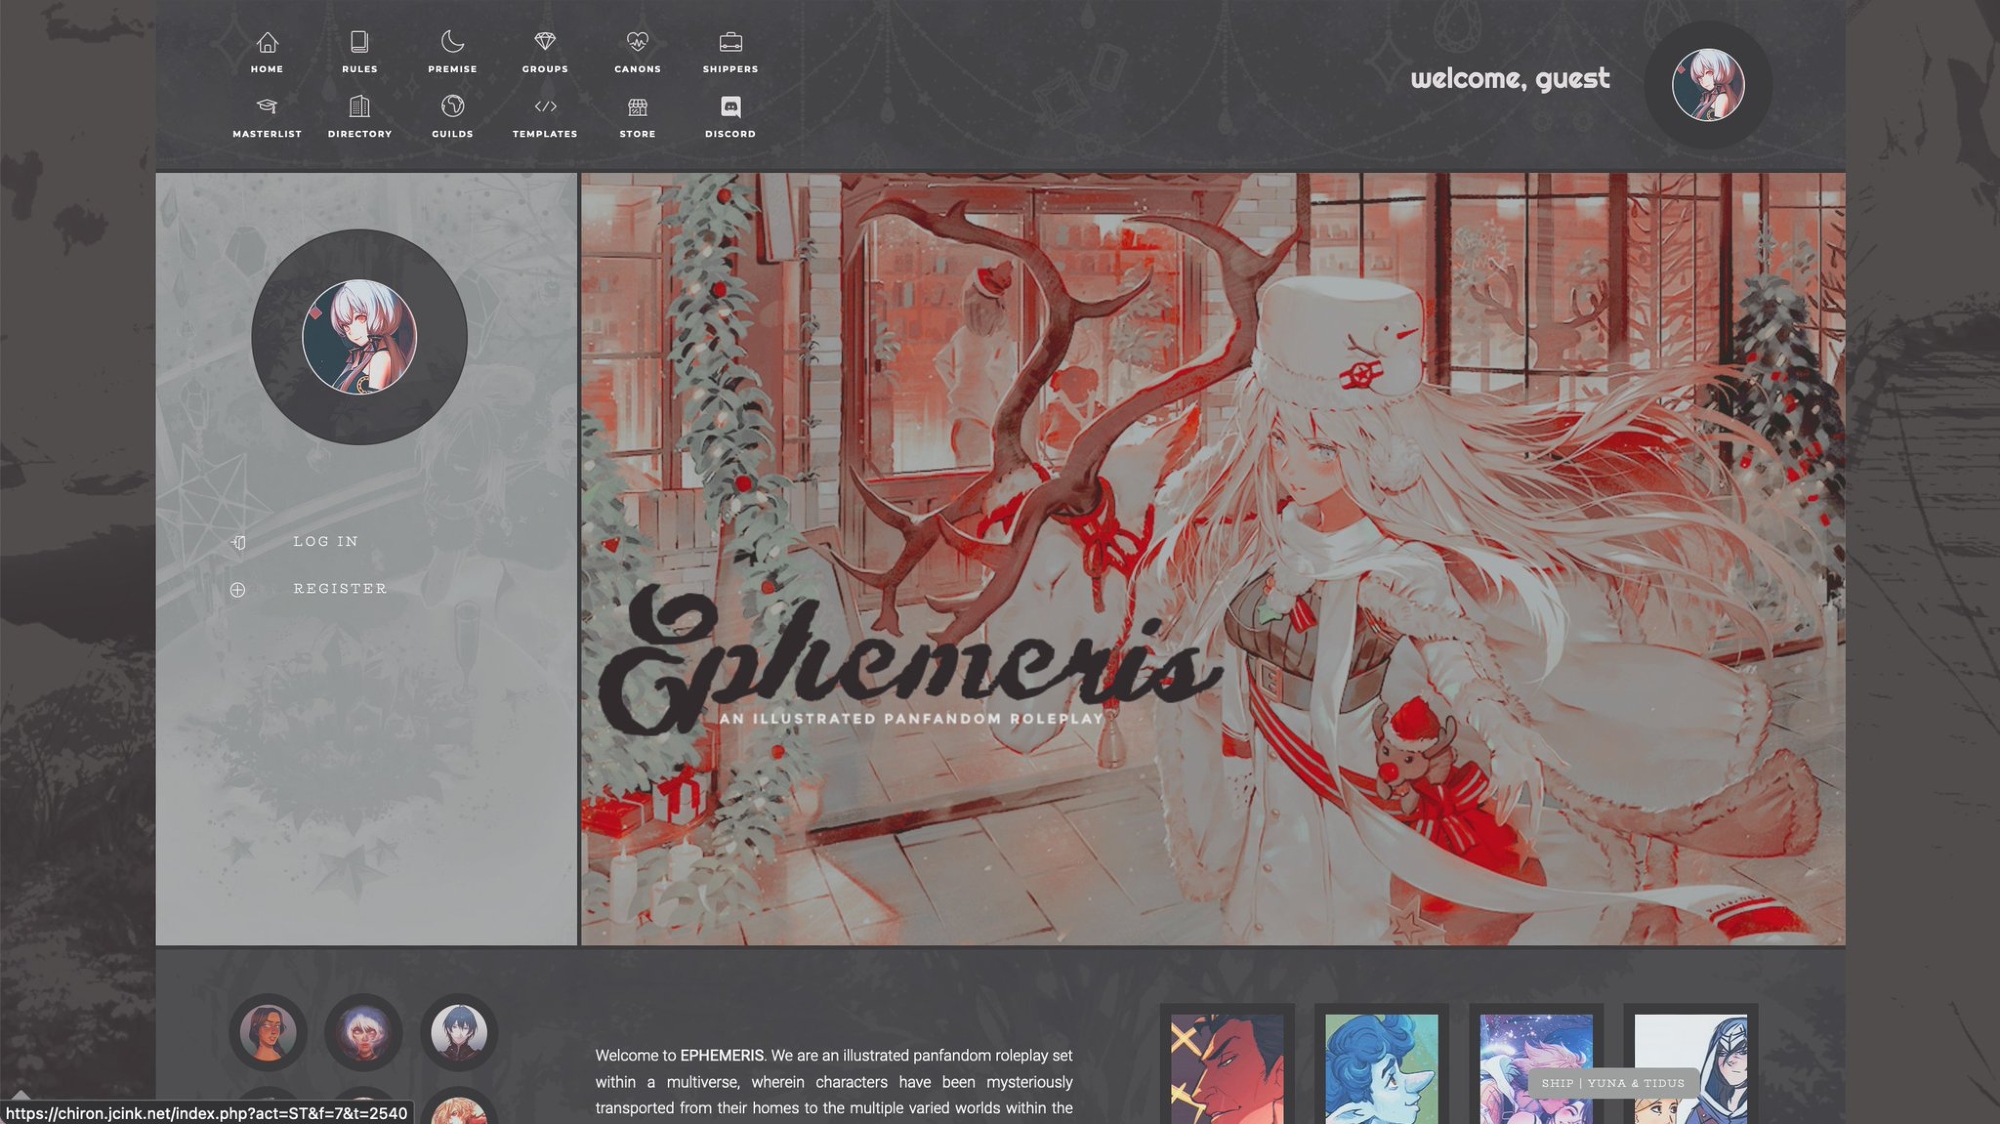Image resolution: width=2000 pixels, height=1124 pixels.
Task: Open the Shippers briefcase icon
Action: point(730,43)
